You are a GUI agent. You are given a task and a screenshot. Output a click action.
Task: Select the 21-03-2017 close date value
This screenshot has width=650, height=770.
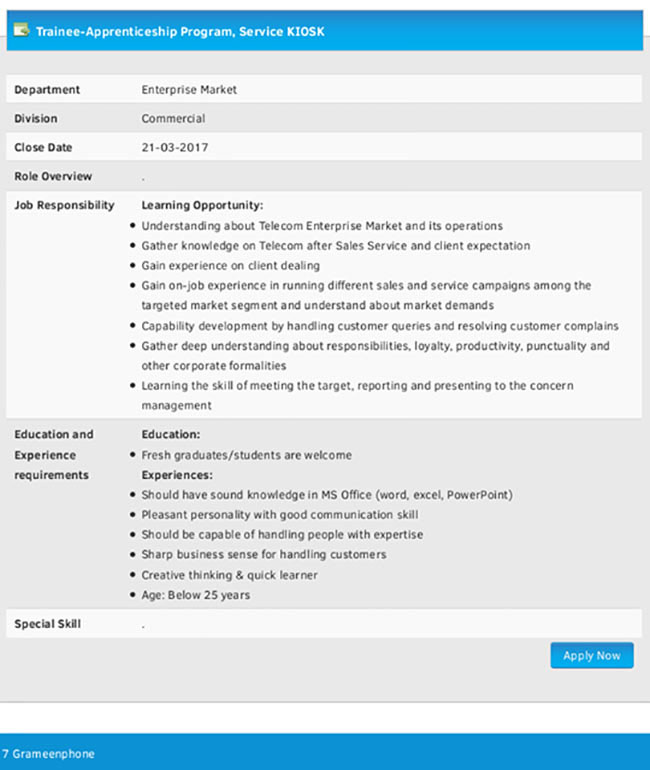click(x=175, y=148)
